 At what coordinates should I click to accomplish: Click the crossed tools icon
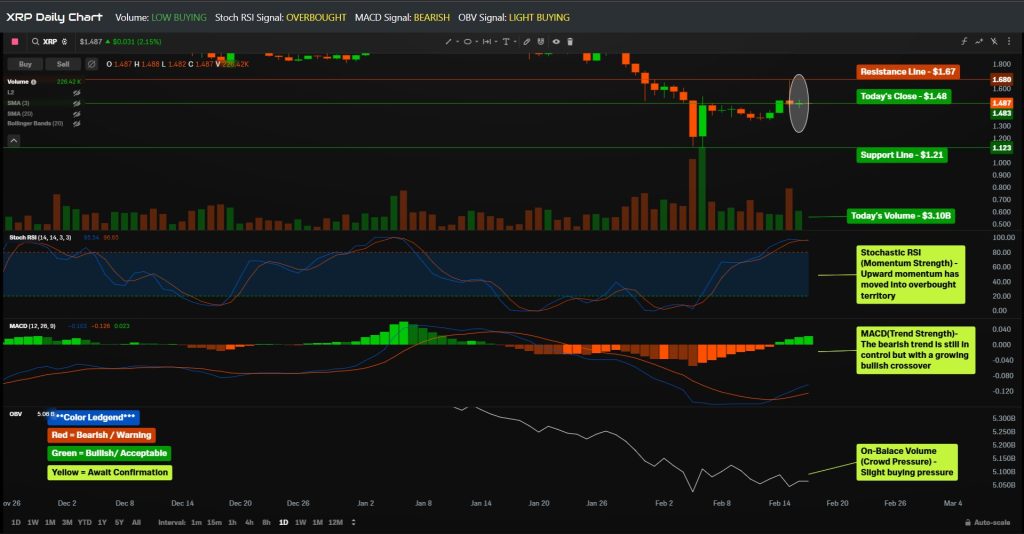(x=994, y=41)
